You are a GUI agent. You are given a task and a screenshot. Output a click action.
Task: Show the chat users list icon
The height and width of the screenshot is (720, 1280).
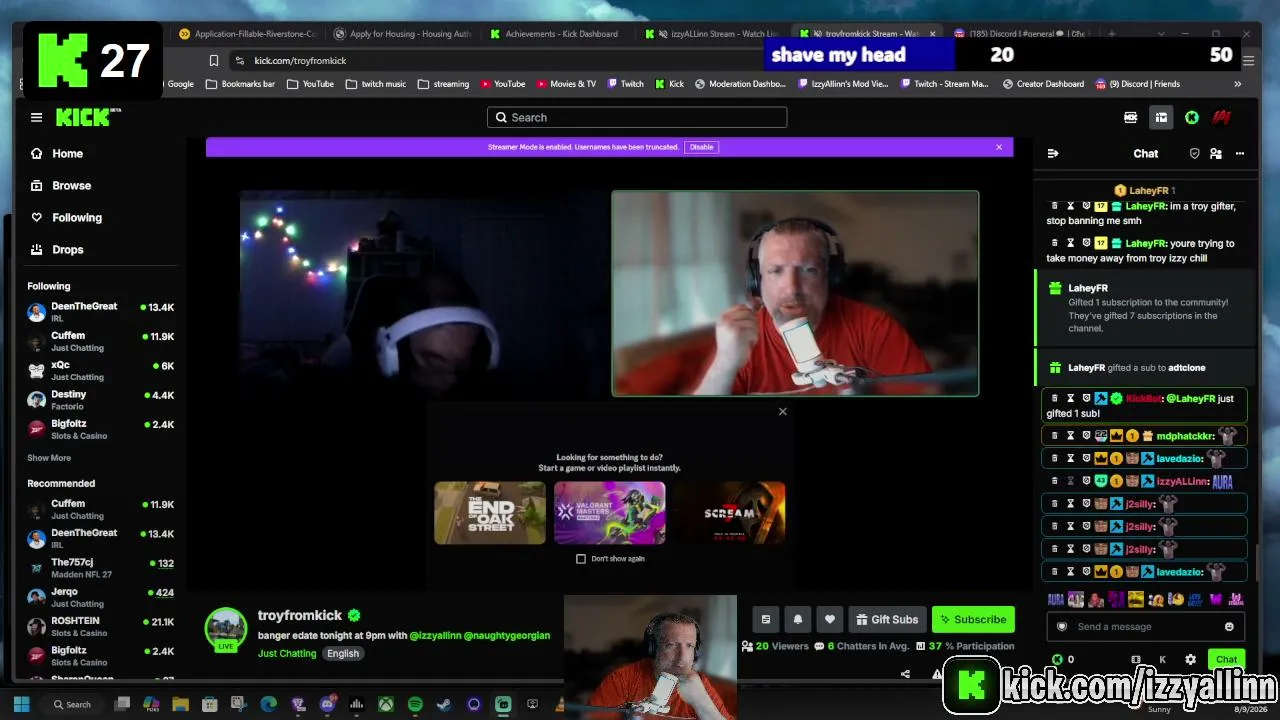tap(1216, 154)
